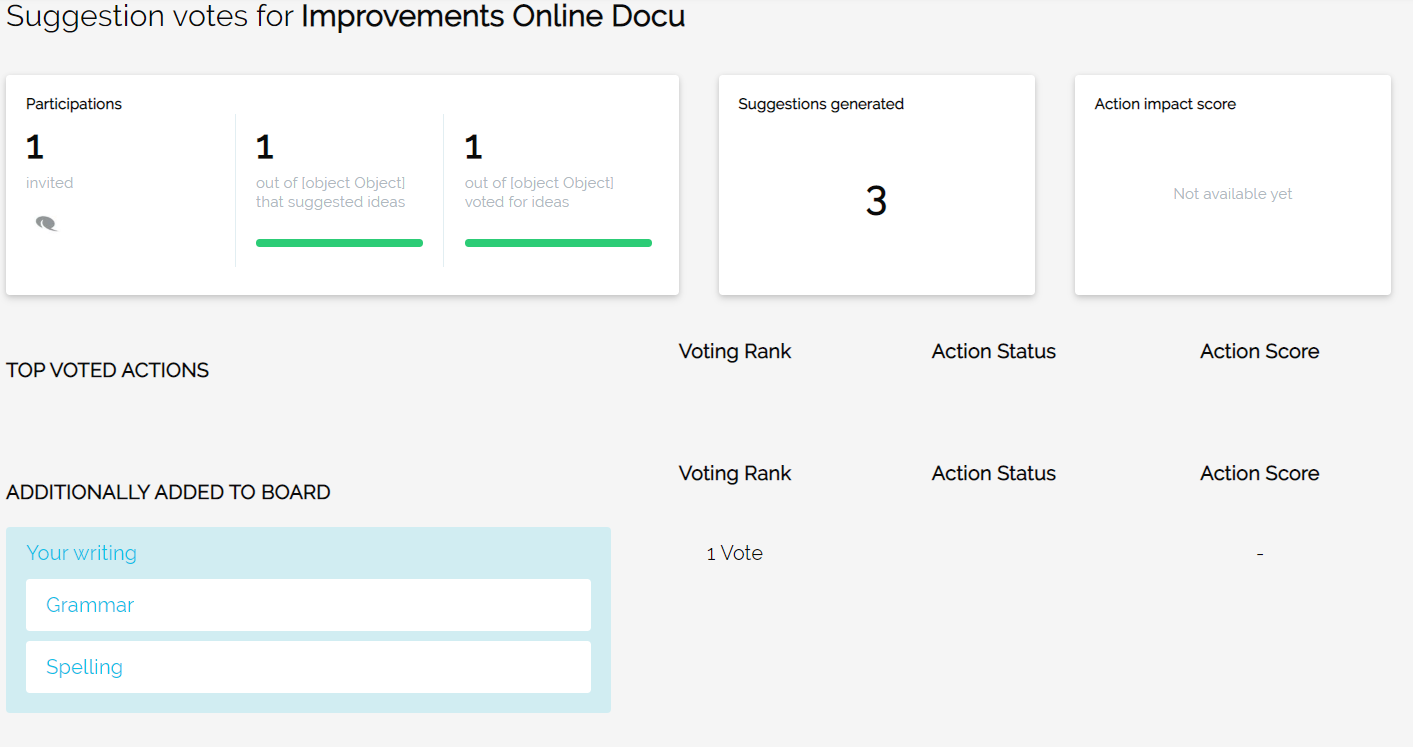1413x747 pixels.
Task: Click the number 1 above invited
Action: point(35,148)
